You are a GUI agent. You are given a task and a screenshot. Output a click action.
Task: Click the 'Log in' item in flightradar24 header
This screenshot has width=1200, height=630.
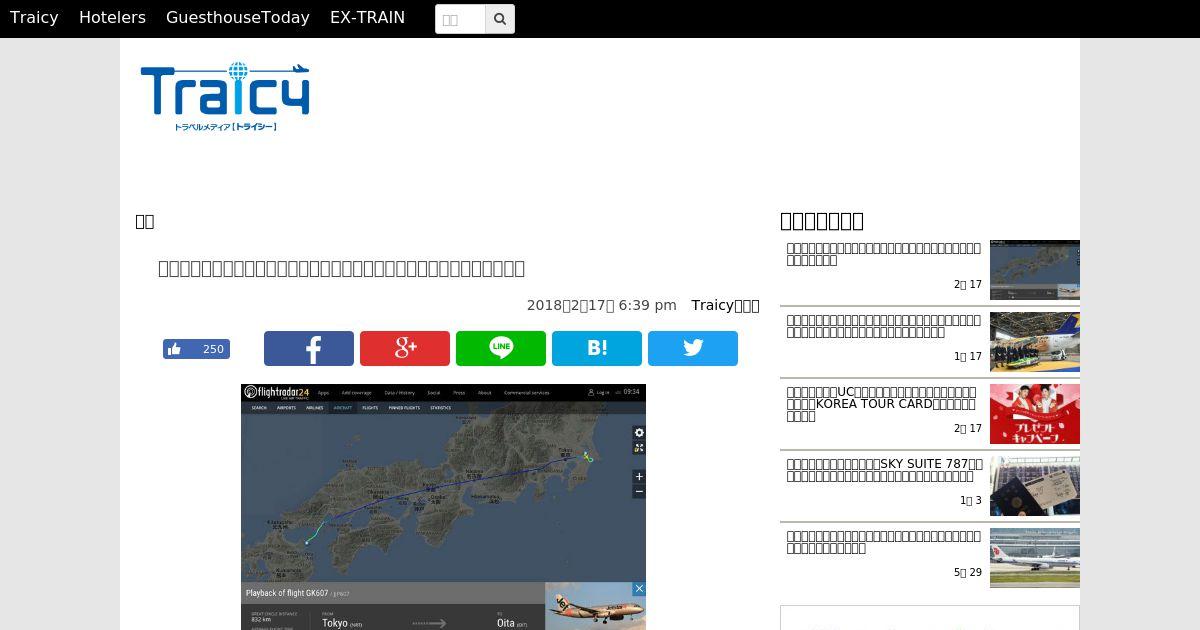598,392
